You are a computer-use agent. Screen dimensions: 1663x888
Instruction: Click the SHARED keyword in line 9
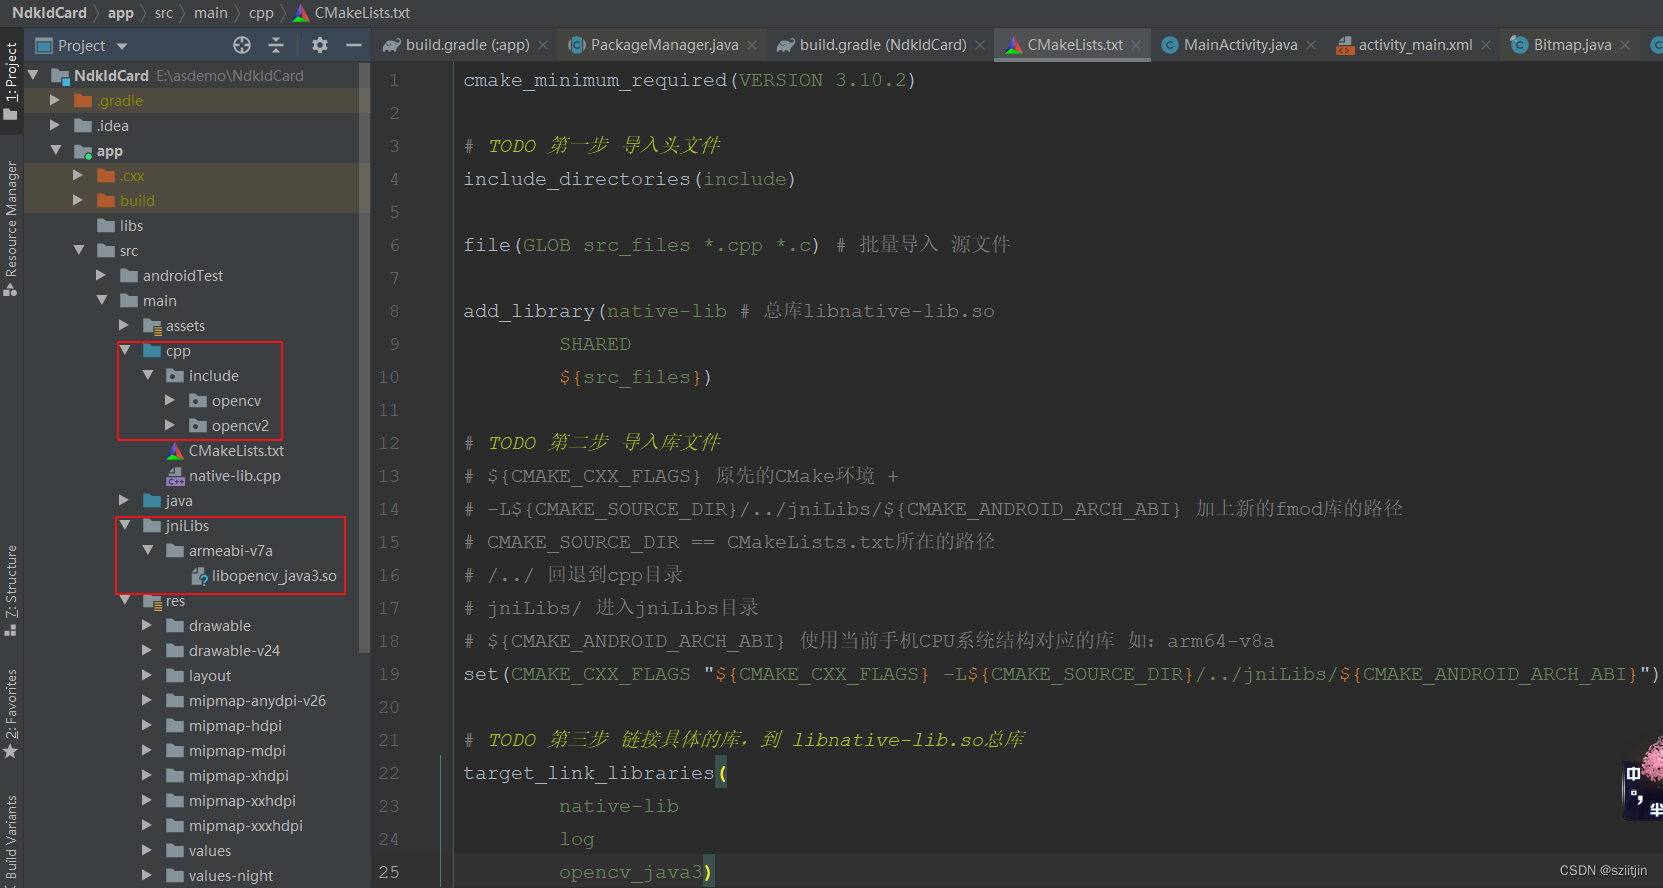595,344
